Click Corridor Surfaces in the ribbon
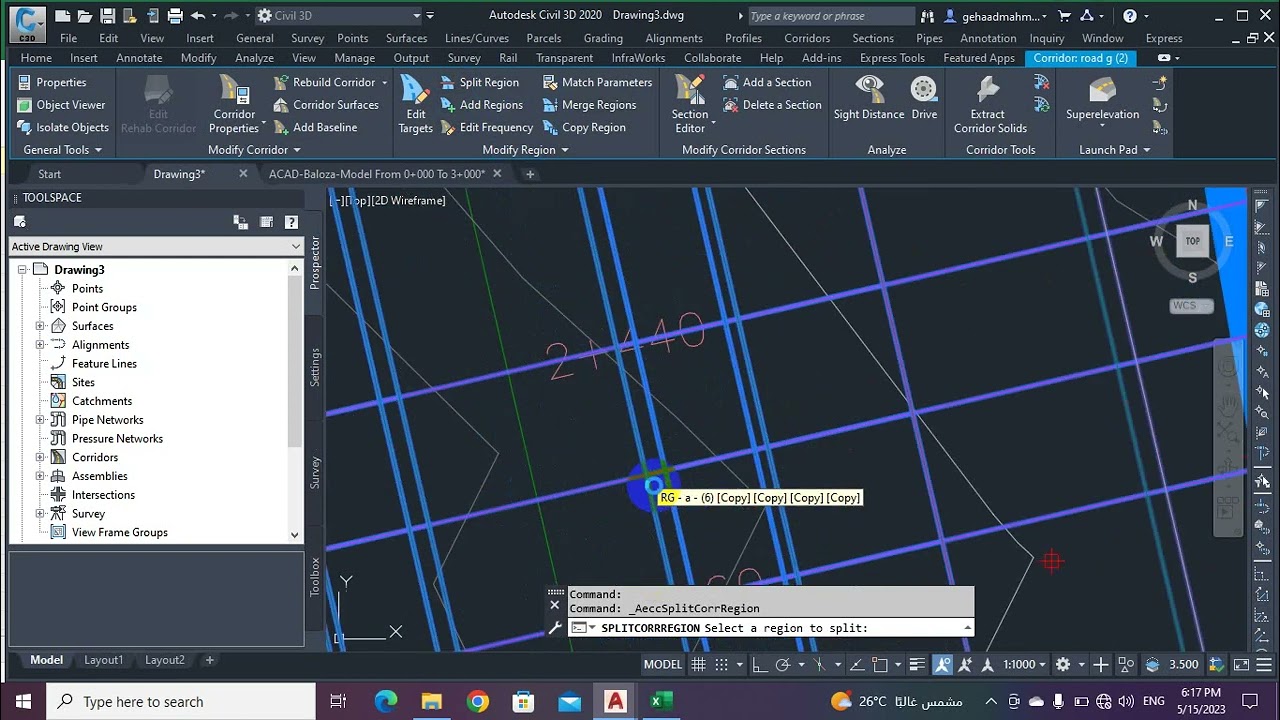Viewport: 1280px width, 720px height. click(x=326, y=105)
